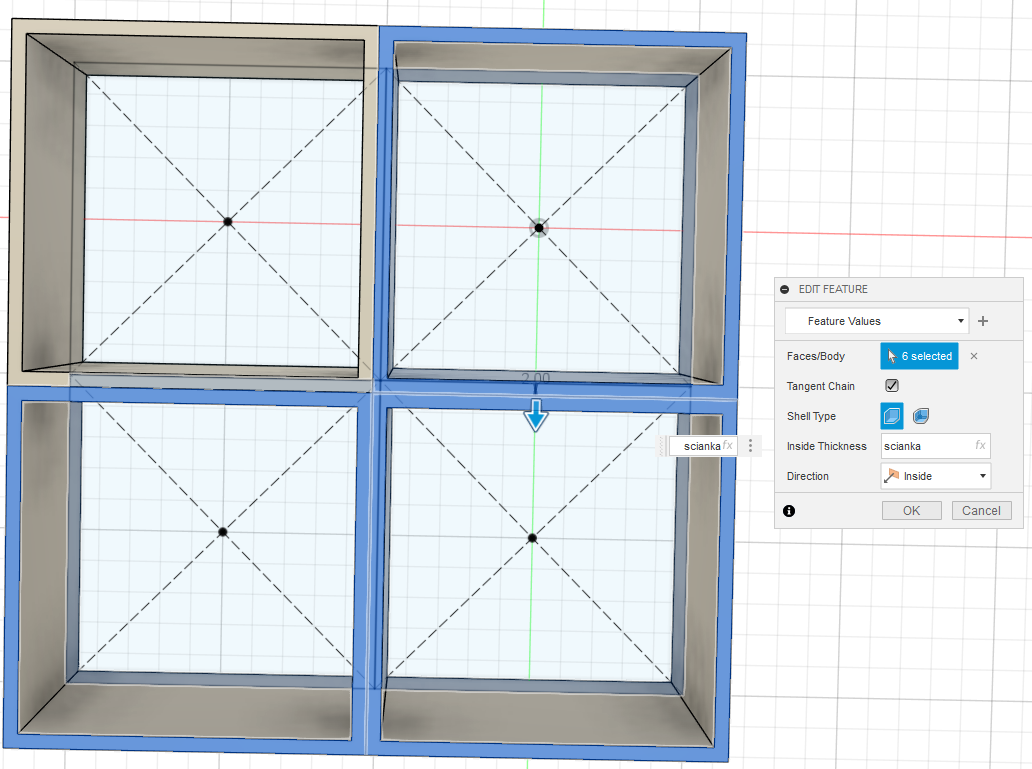
Task: Choose the rounded offset Shell Type icon
Action: click(x=921, y=416)
